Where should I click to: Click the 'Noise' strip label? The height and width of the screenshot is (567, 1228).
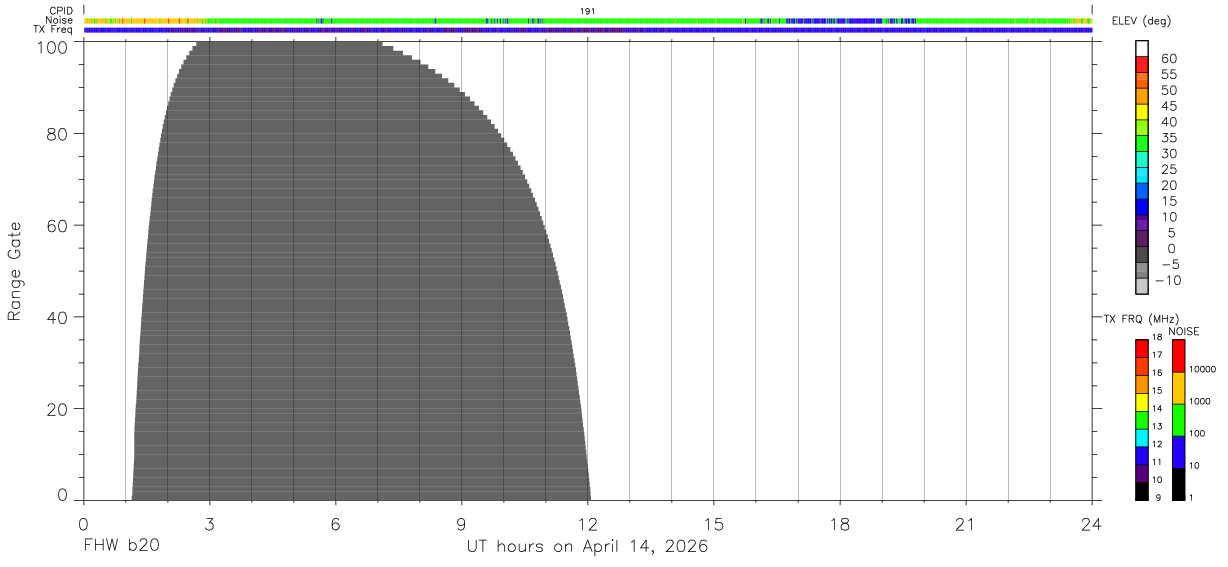60,20
